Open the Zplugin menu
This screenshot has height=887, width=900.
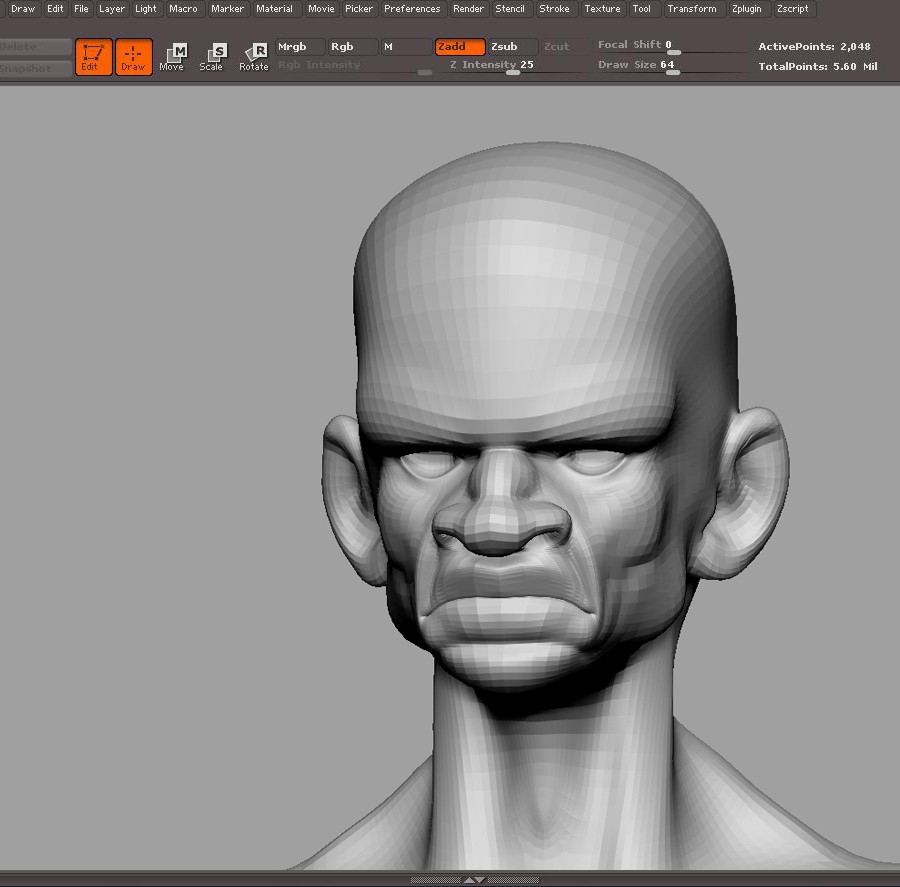(746, 9)
